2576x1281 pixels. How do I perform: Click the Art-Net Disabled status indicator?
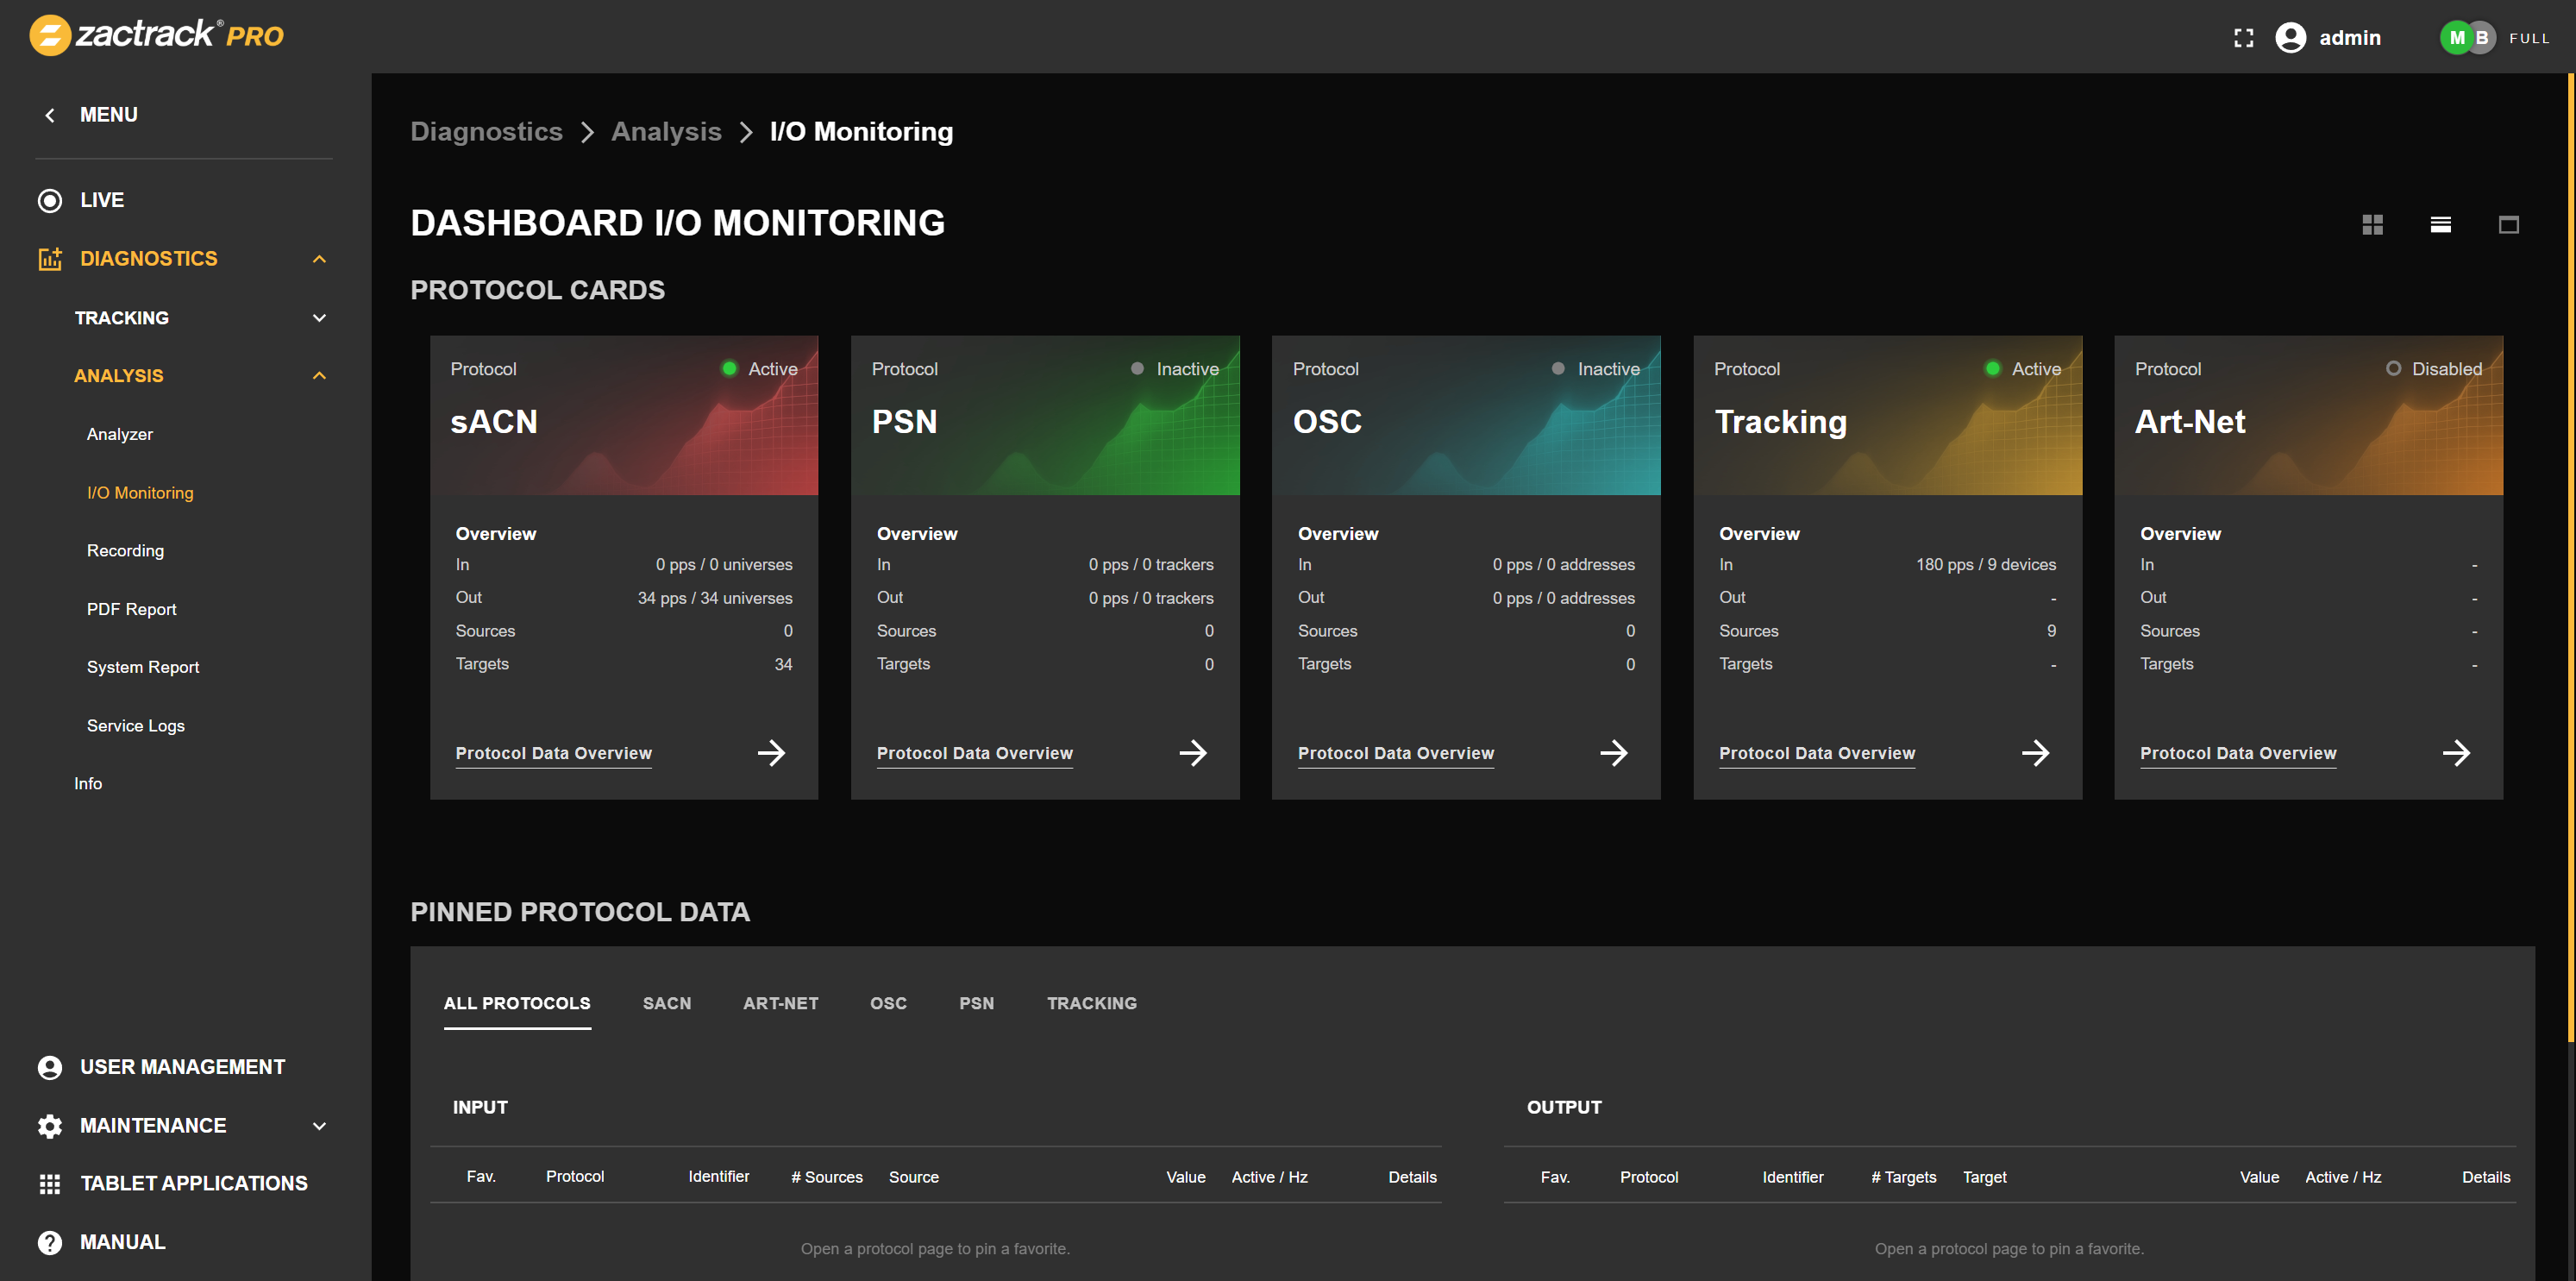point(2393,369)
